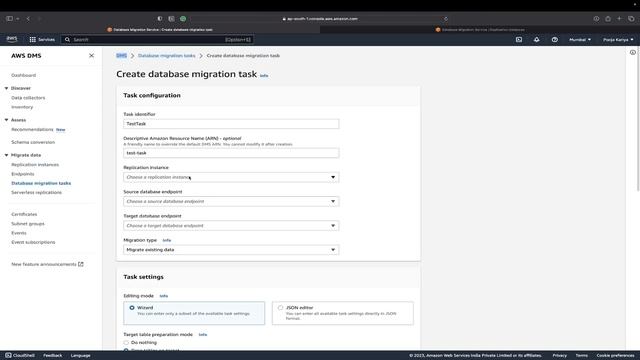Open Database migration tasks in the sidebar
The image size is (640, 360).
tap(41, 183)
